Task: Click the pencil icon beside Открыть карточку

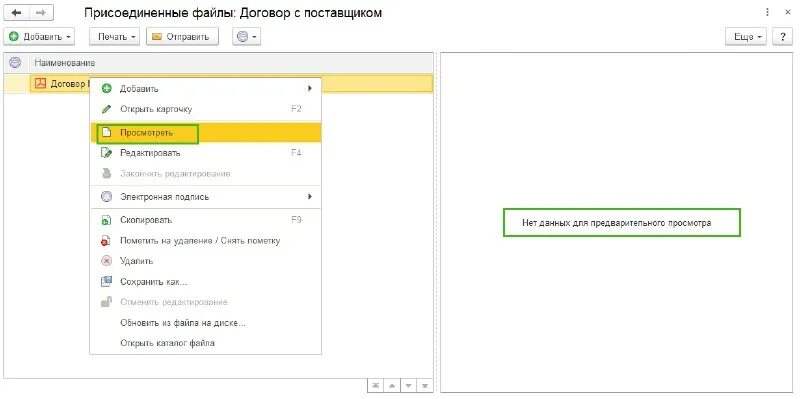Action: 106,109
